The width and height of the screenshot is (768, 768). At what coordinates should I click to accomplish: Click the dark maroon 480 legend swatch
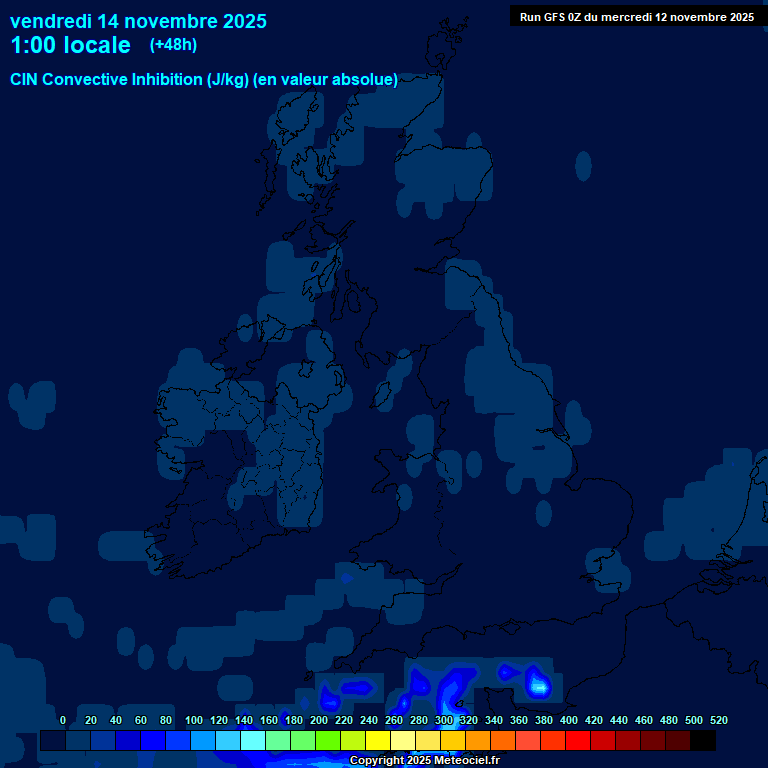point(678,741)
